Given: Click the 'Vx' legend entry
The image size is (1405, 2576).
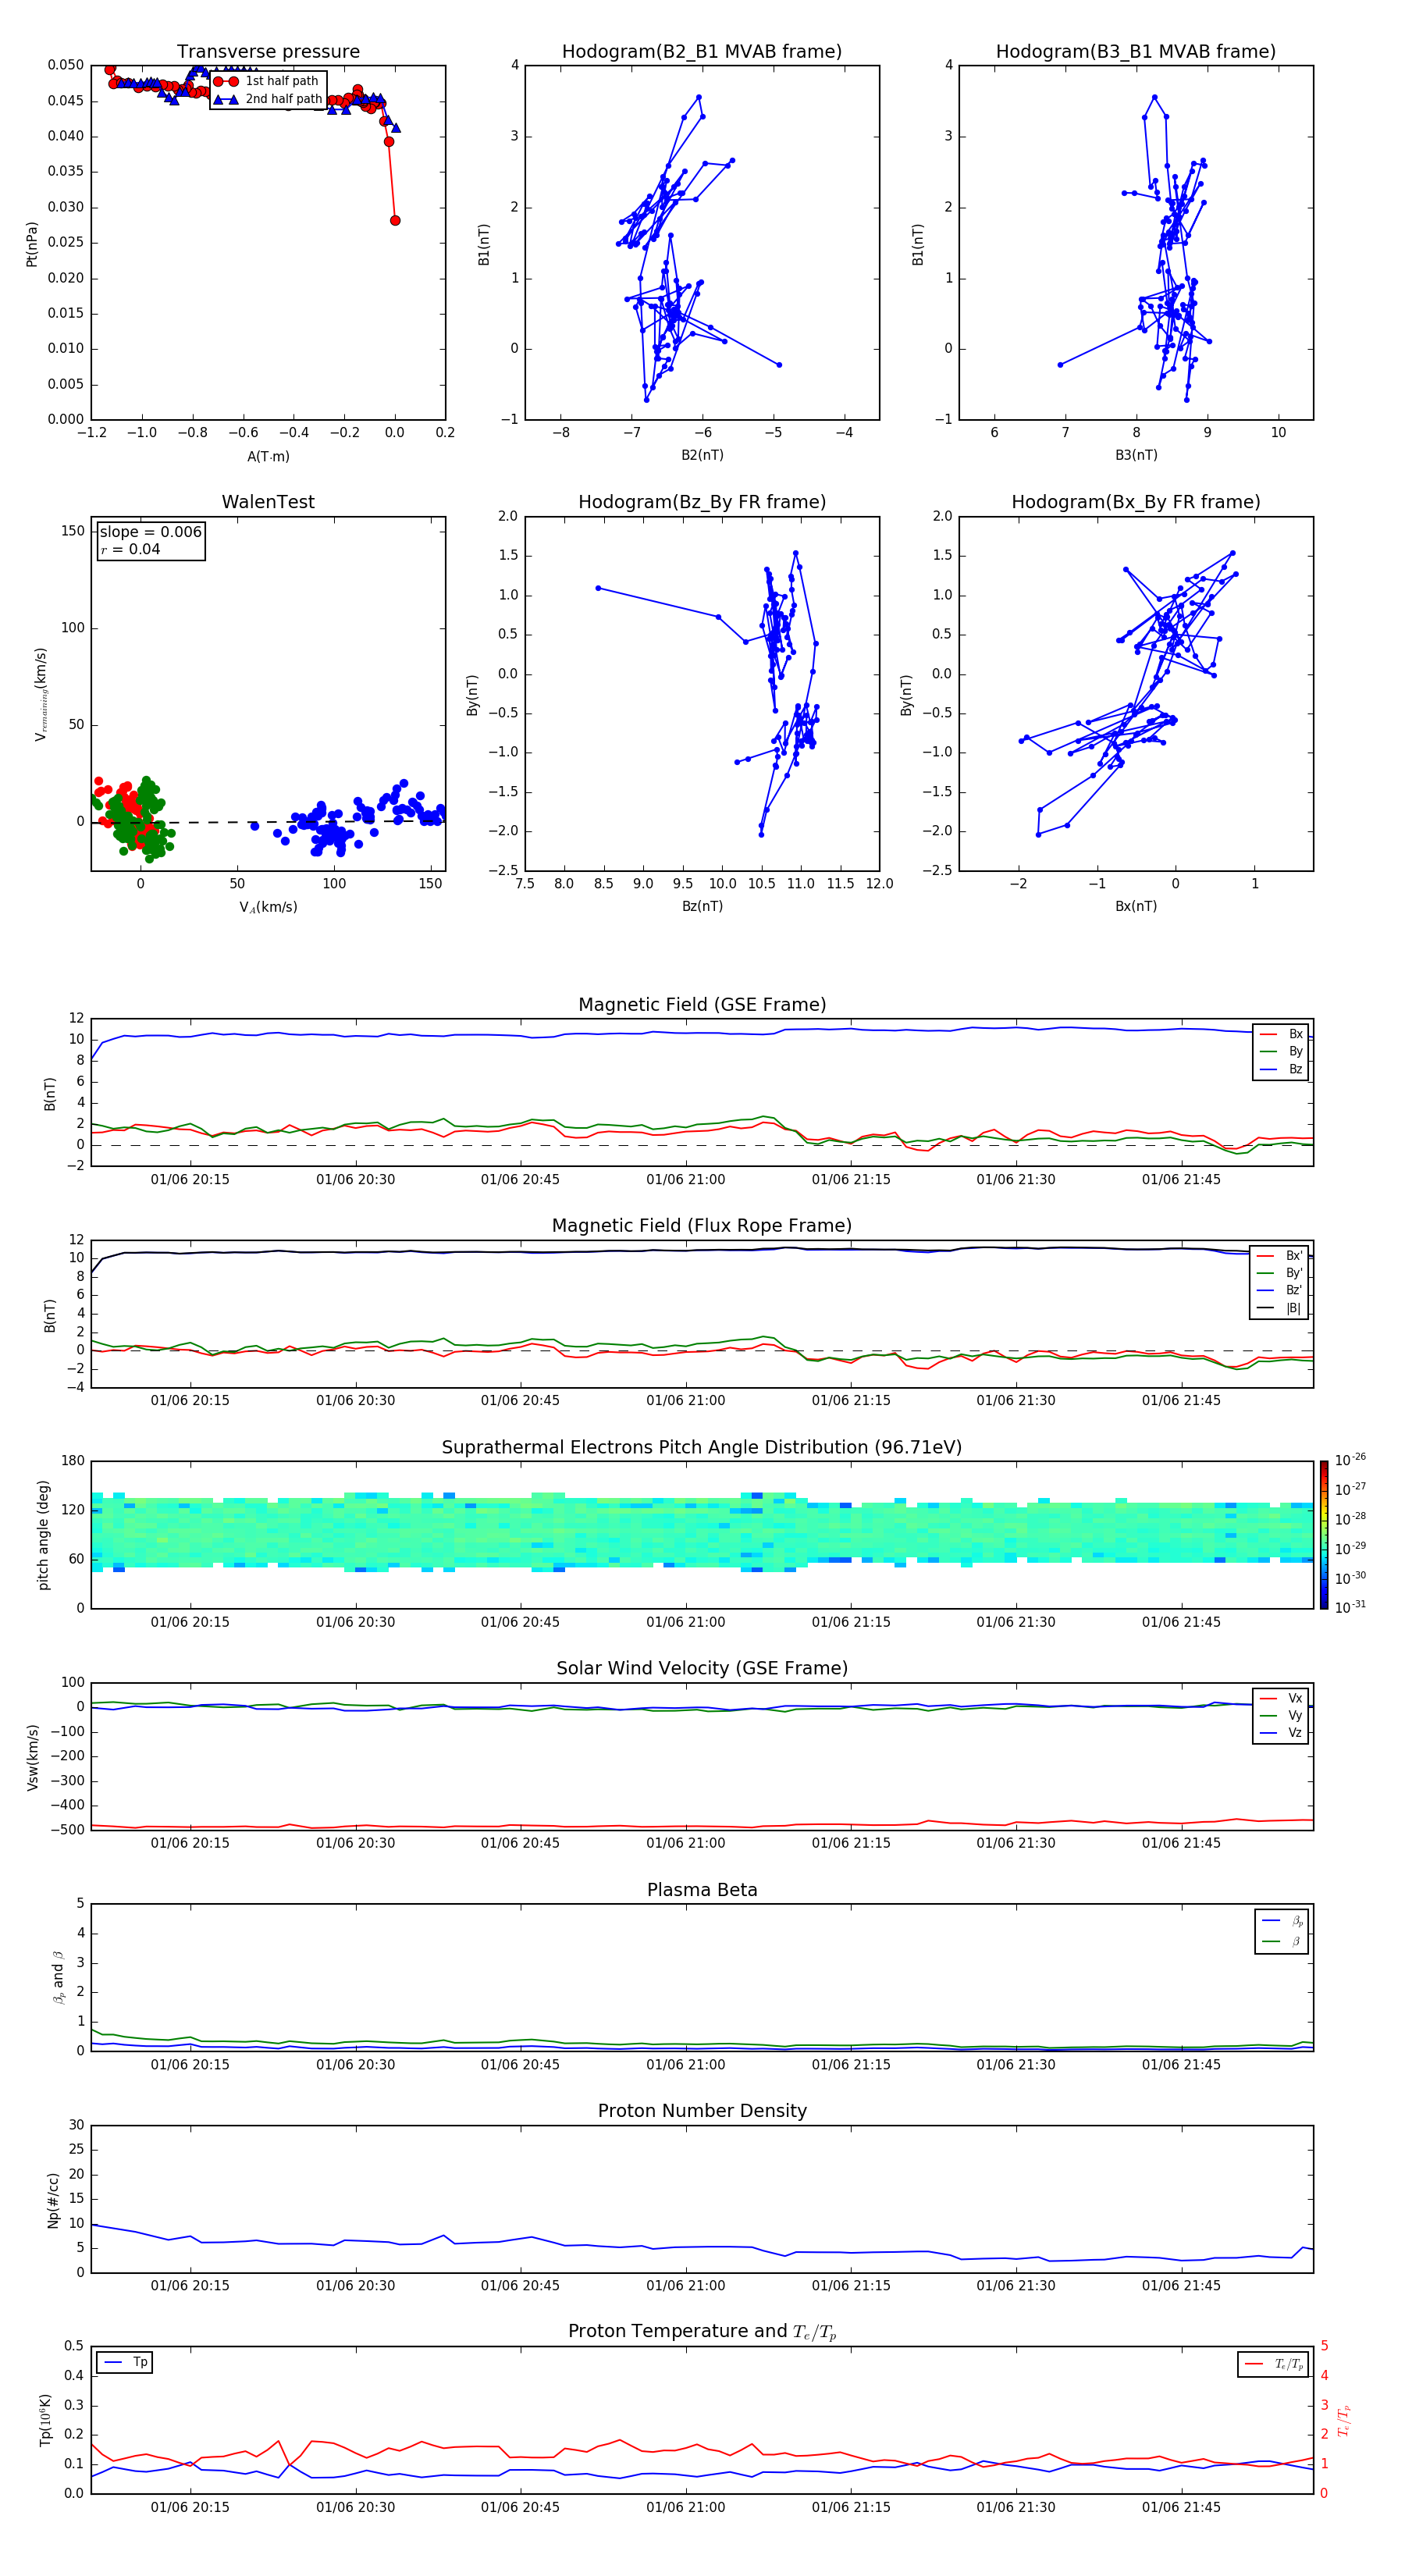Looking at the screenshot, I should pos(1282,1698).
